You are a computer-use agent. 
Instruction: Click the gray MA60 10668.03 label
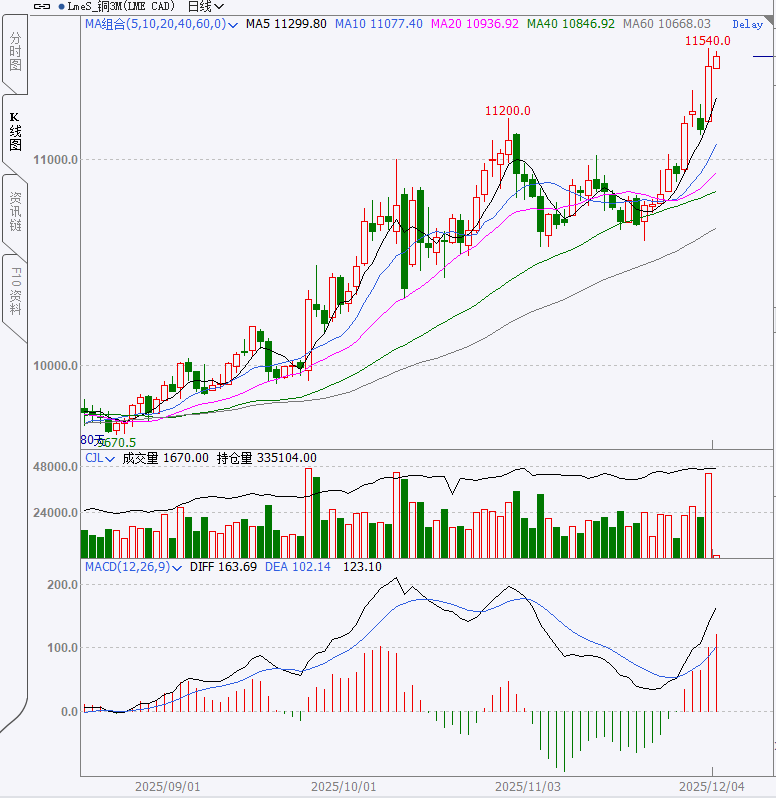click(667, 23)
